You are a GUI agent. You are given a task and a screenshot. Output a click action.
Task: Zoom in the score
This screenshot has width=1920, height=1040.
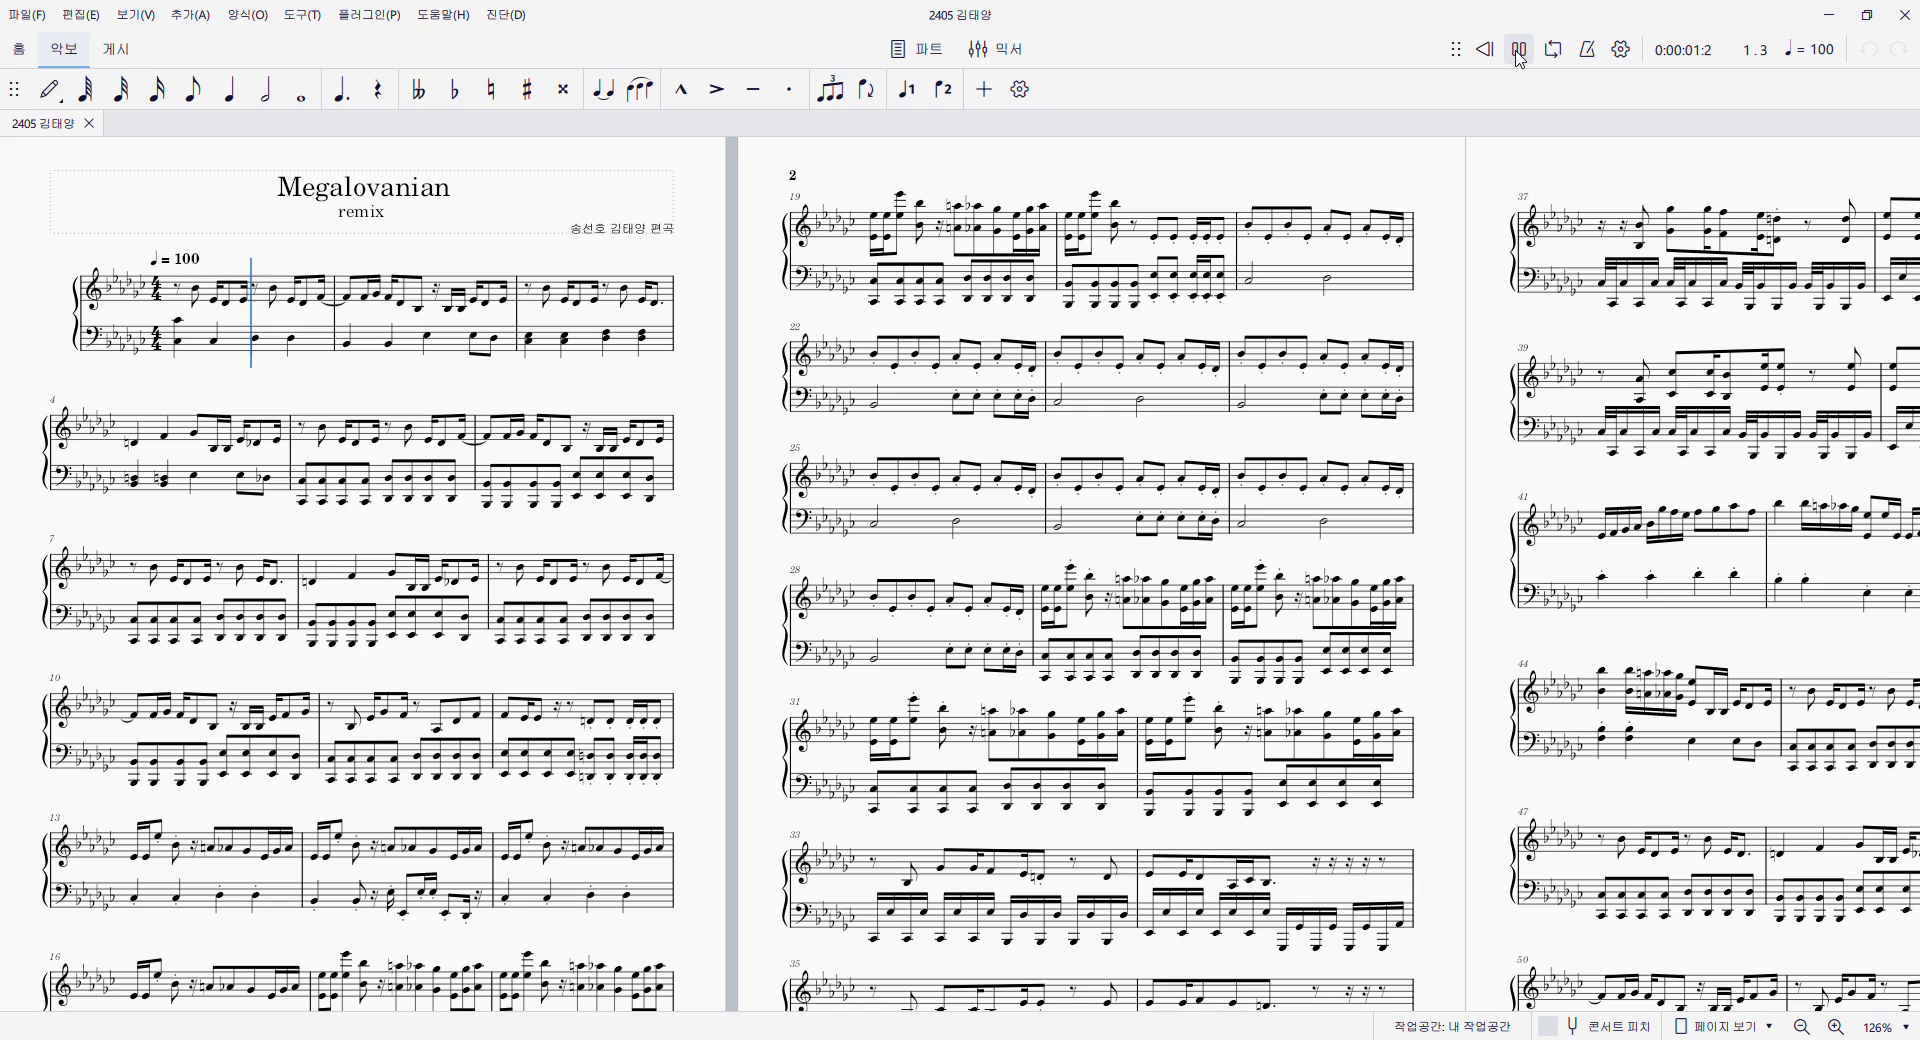(x=1836, y=1027)
